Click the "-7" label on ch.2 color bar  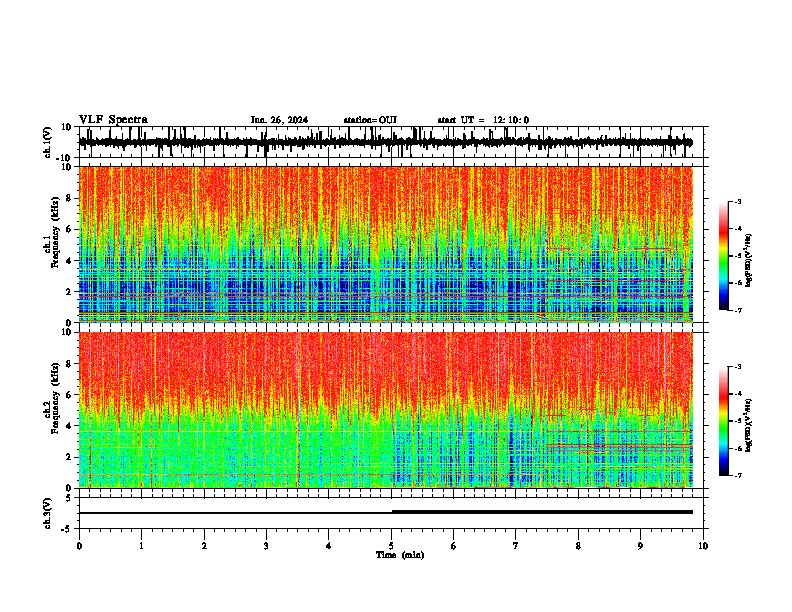pyautogui.click(x=737, y=476)
